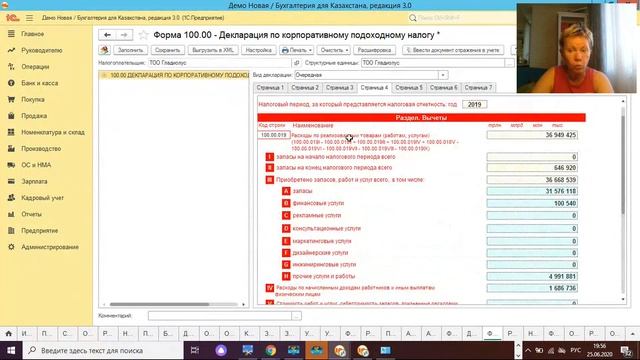Image resolution: width=640 pixels, height=360 pixels.
Task: Click the tax period year field 2019
Action: [x=474, y=104]
